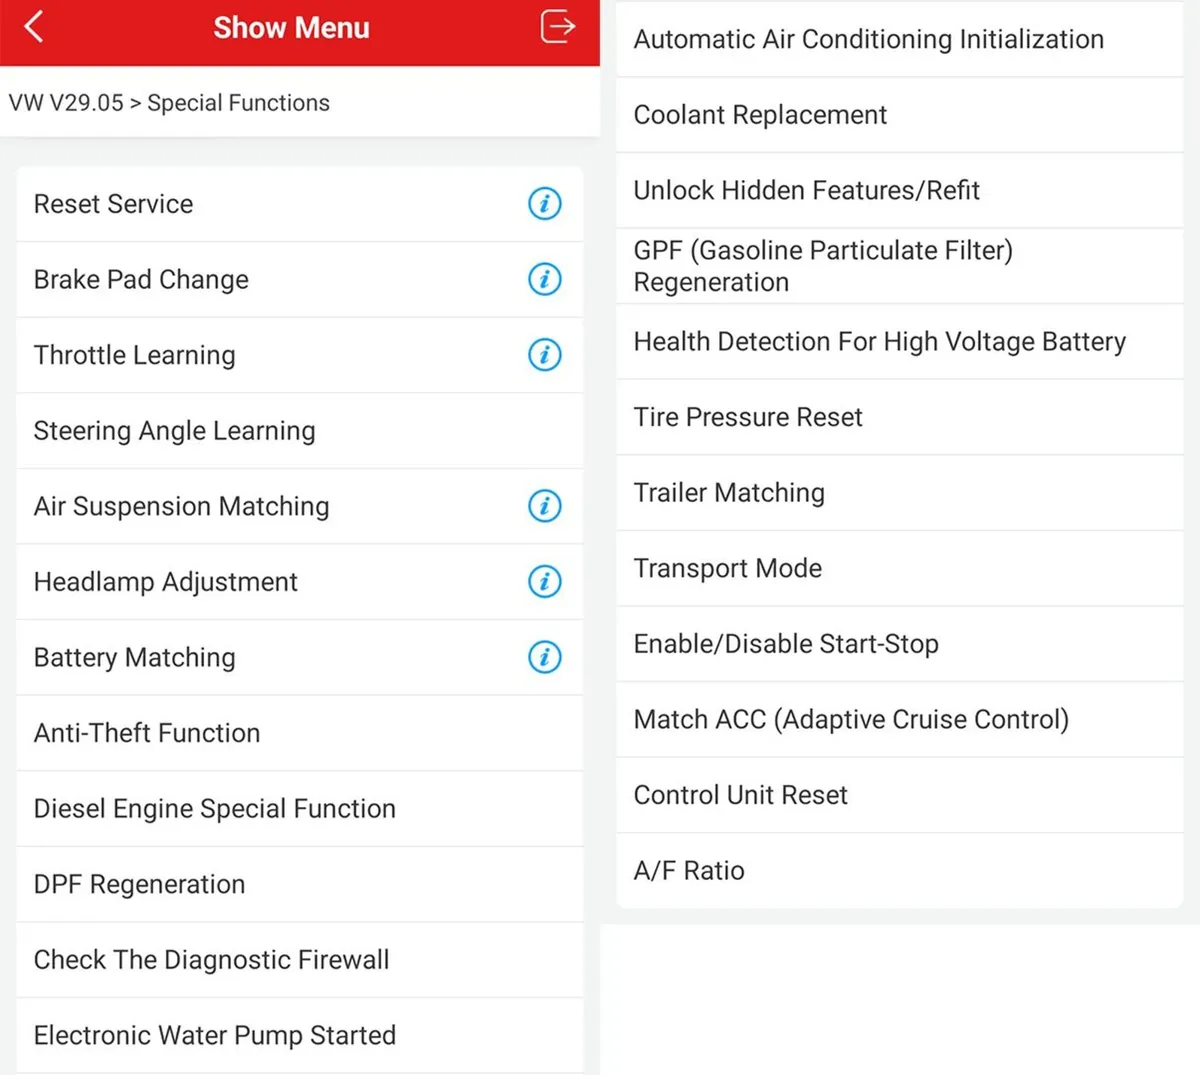Select Steering Angle Learning function
Viewport: 1200px width, 1075px height.
click(x=175, y=431)
